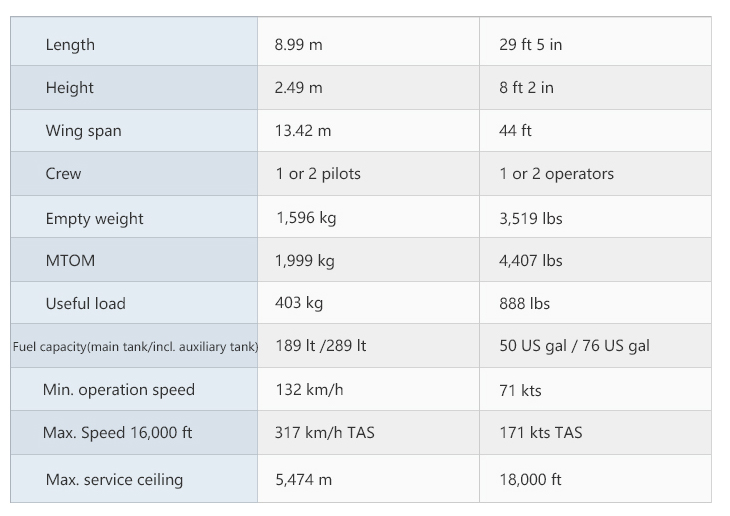Click the Height row label
This screenshot has width=730, height=516.
tap(70, 88)
